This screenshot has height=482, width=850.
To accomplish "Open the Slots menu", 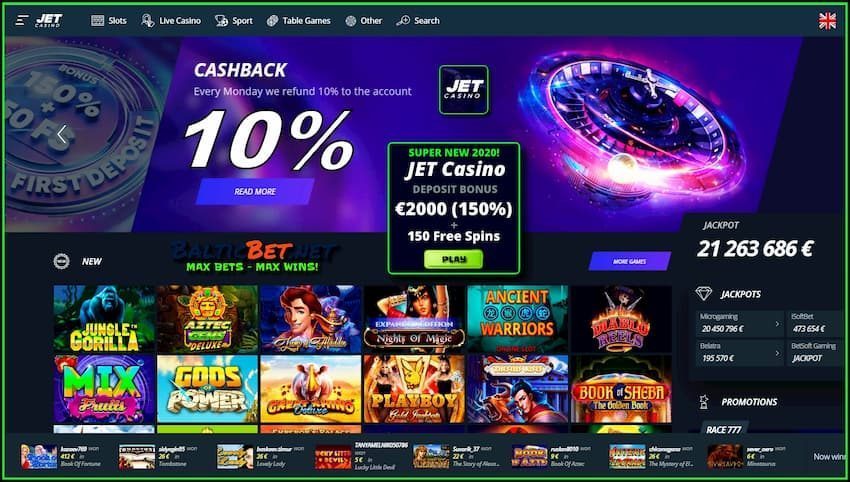I will (108, 21).
